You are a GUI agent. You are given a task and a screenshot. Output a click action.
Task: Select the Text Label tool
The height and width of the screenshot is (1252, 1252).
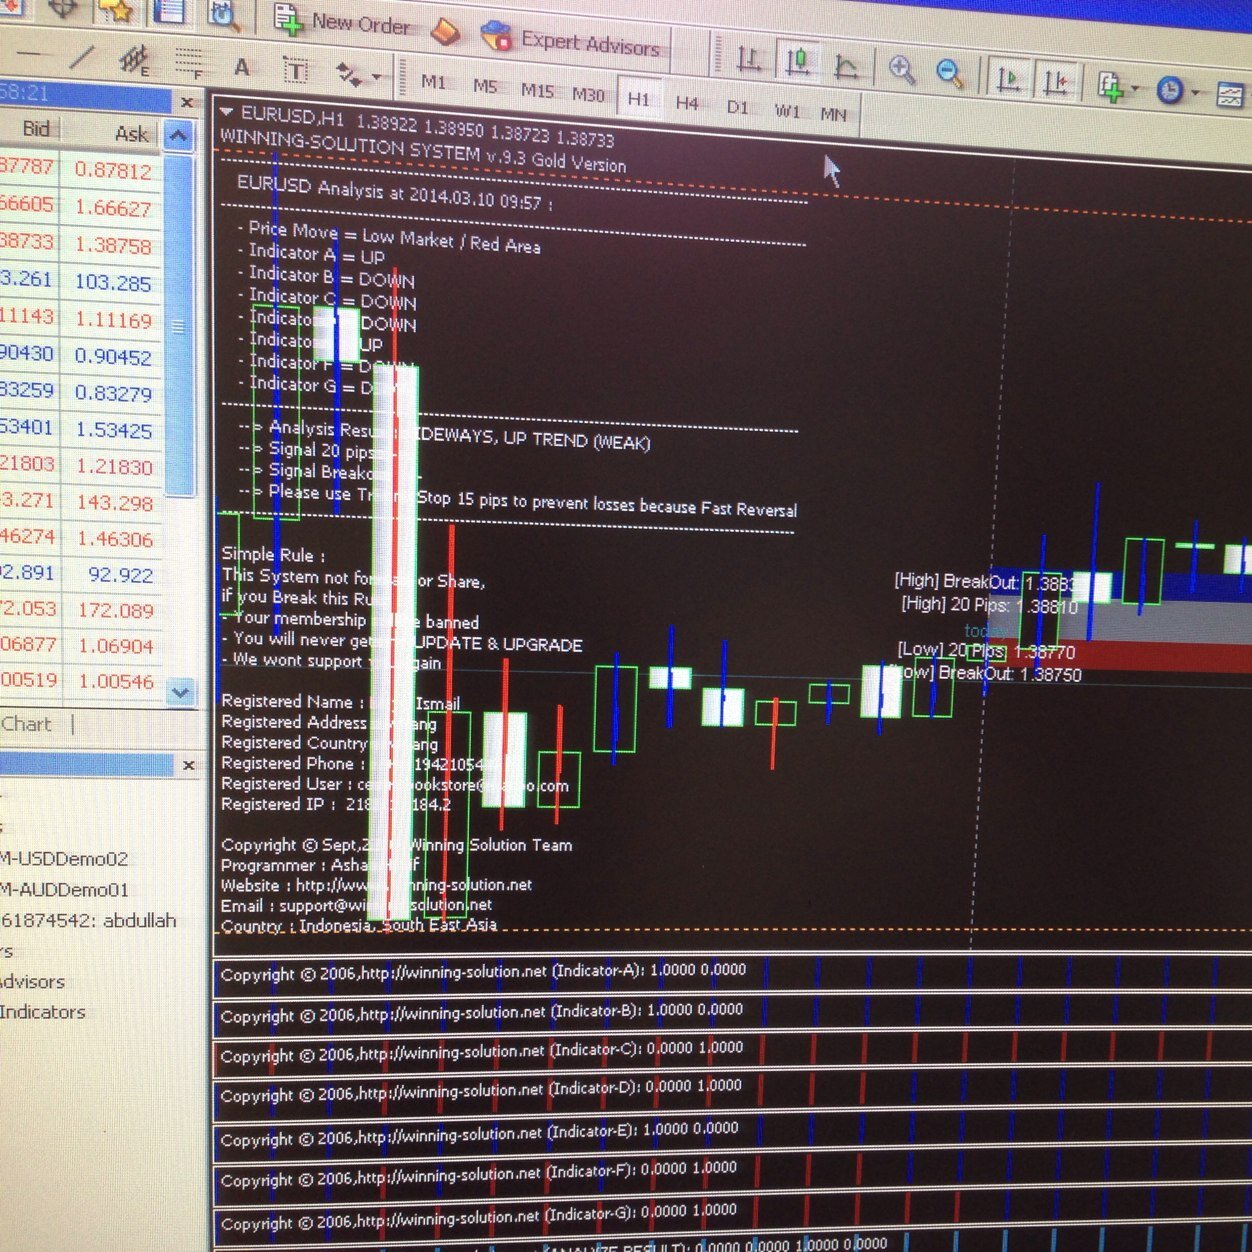296,70
